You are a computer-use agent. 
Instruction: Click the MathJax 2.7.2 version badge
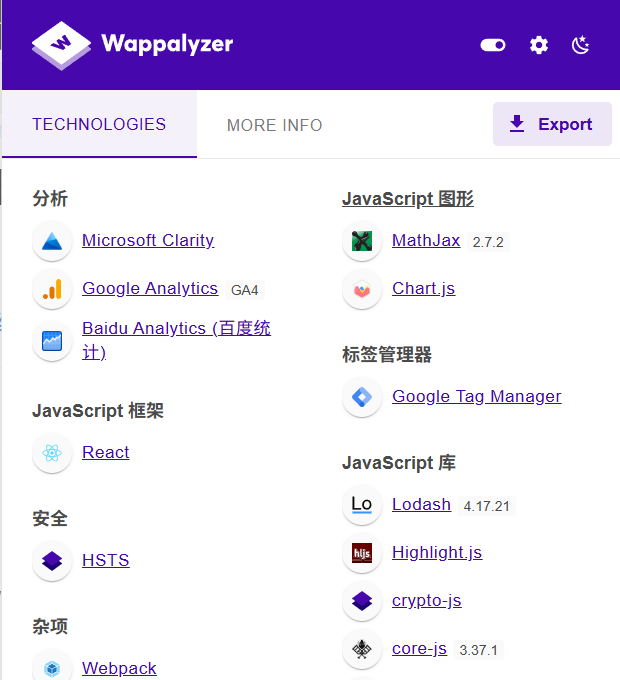(488, 242)
